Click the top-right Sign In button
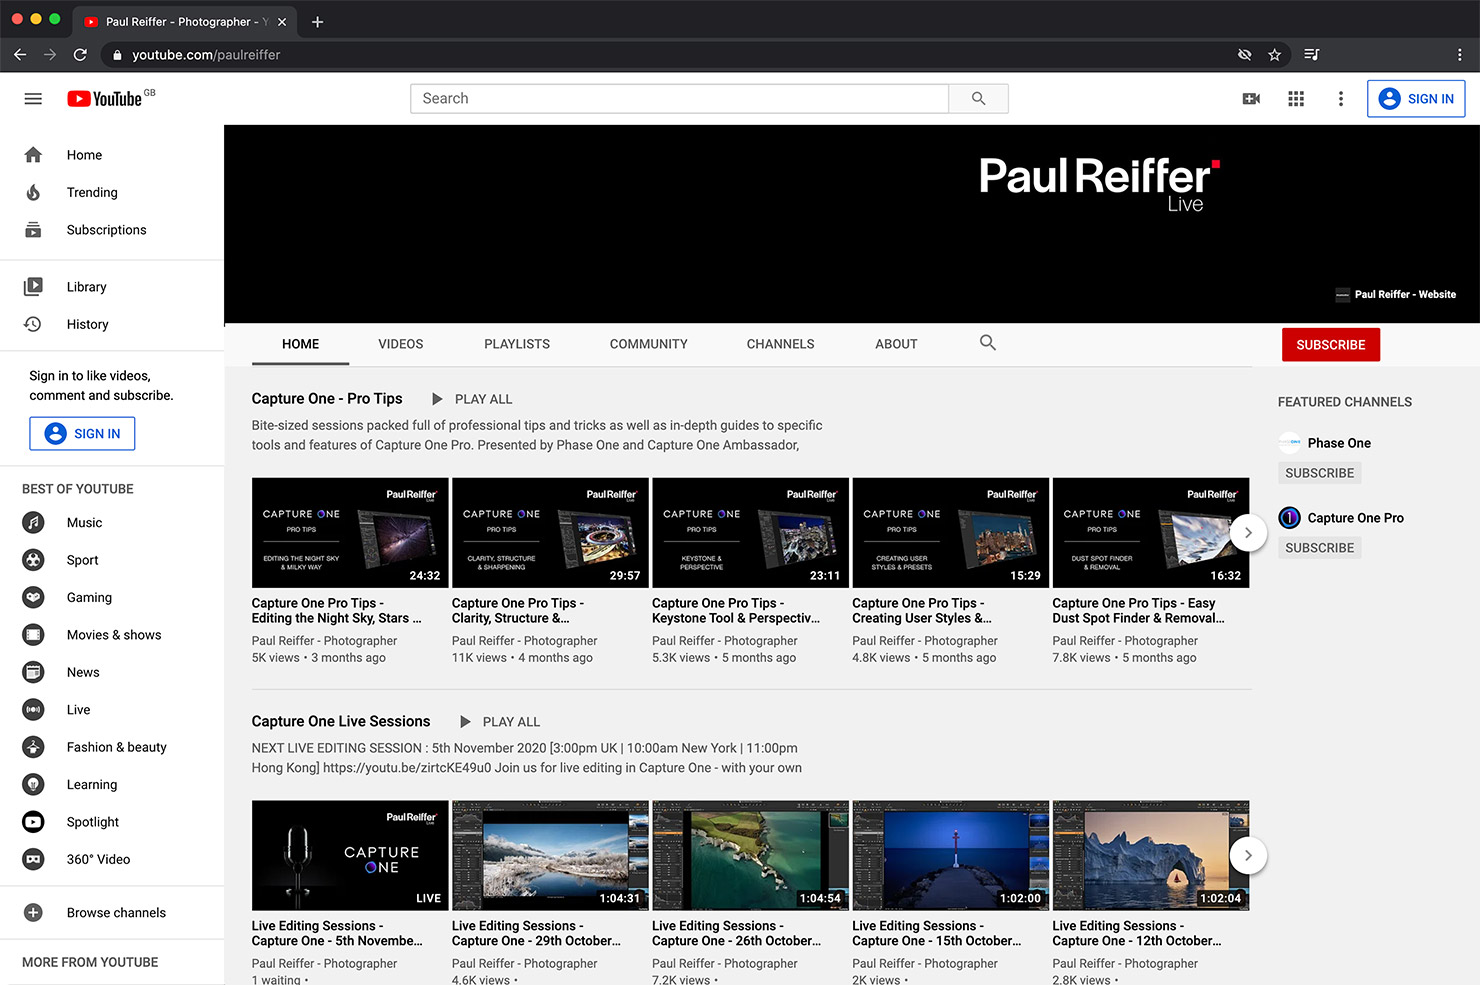Screen dimensions: 1480x985 click(x=1416, y=98)
